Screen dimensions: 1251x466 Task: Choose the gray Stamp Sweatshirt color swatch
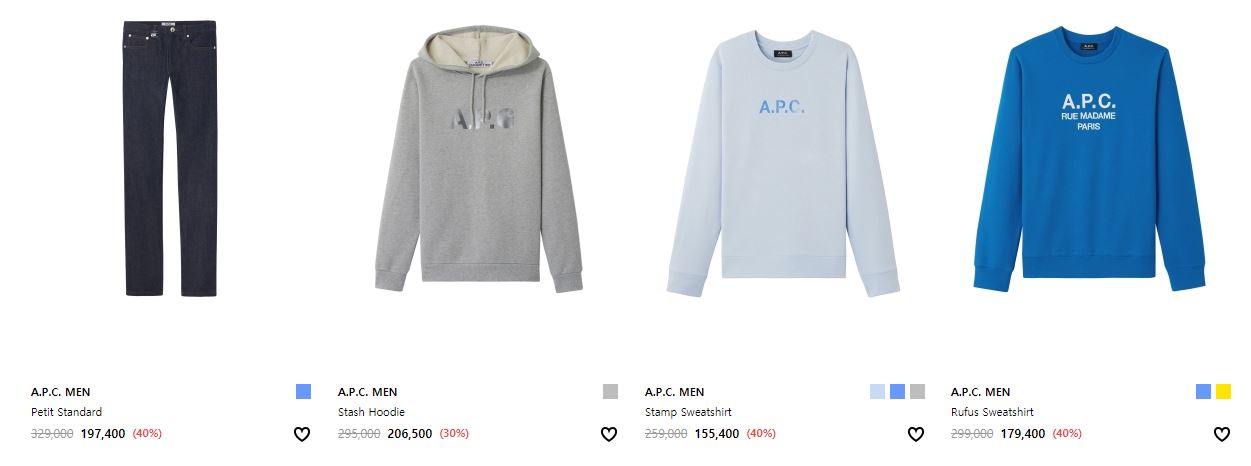pyautogui.click(x=917, y=392)
